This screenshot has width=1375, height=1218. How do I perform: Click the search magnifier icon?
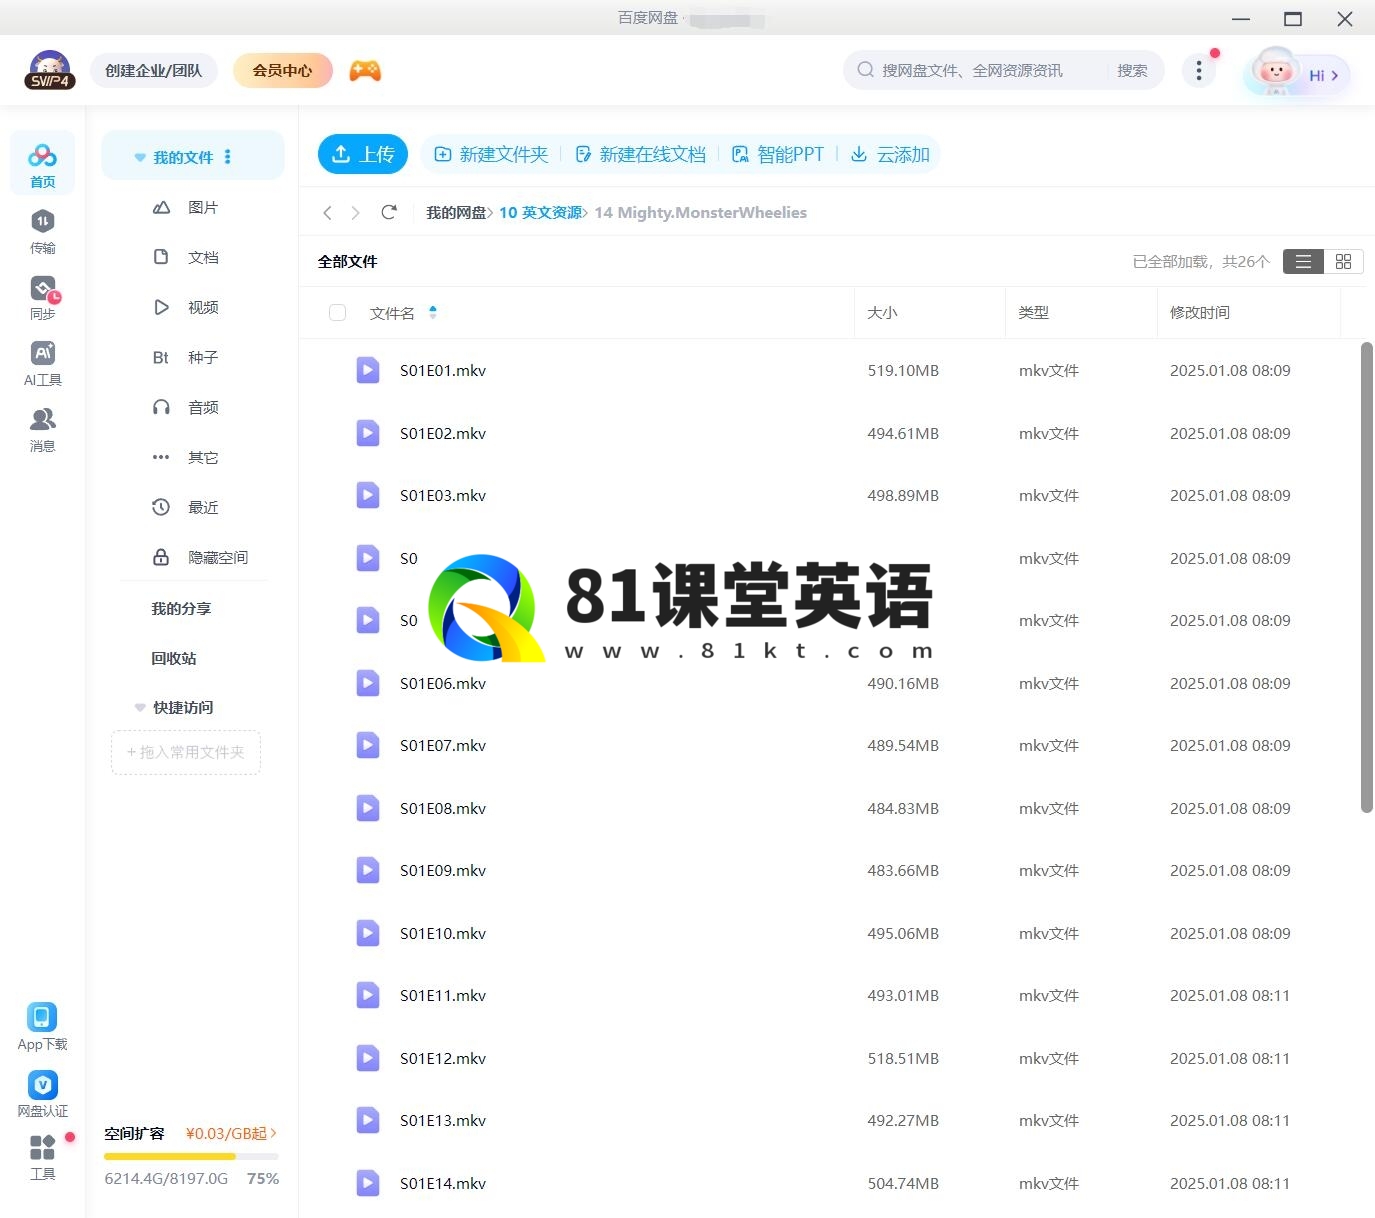[x=865, y=70]
